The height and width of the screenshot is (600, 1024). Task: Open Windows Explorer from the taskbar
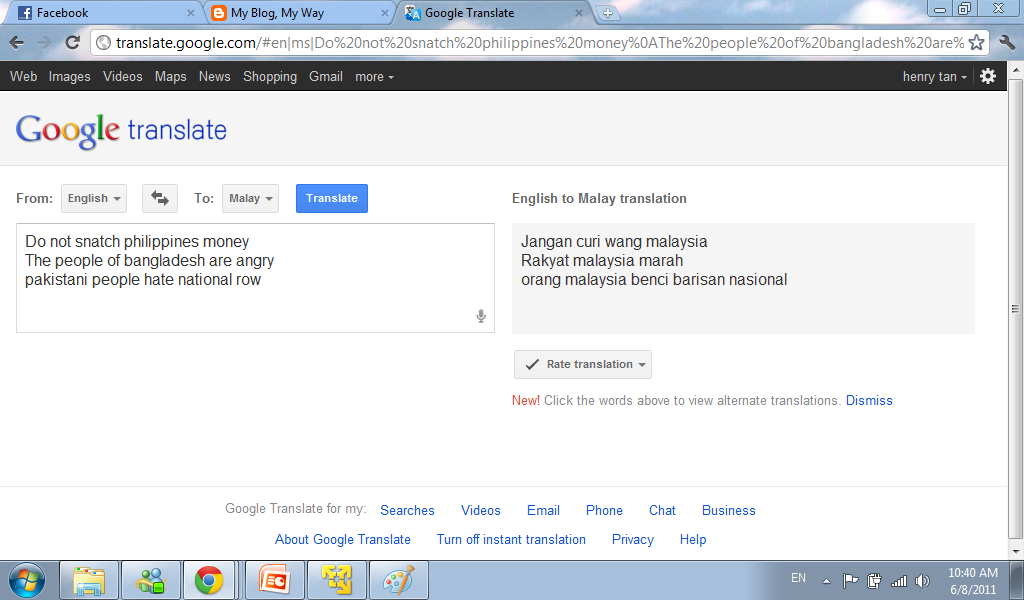89,580
